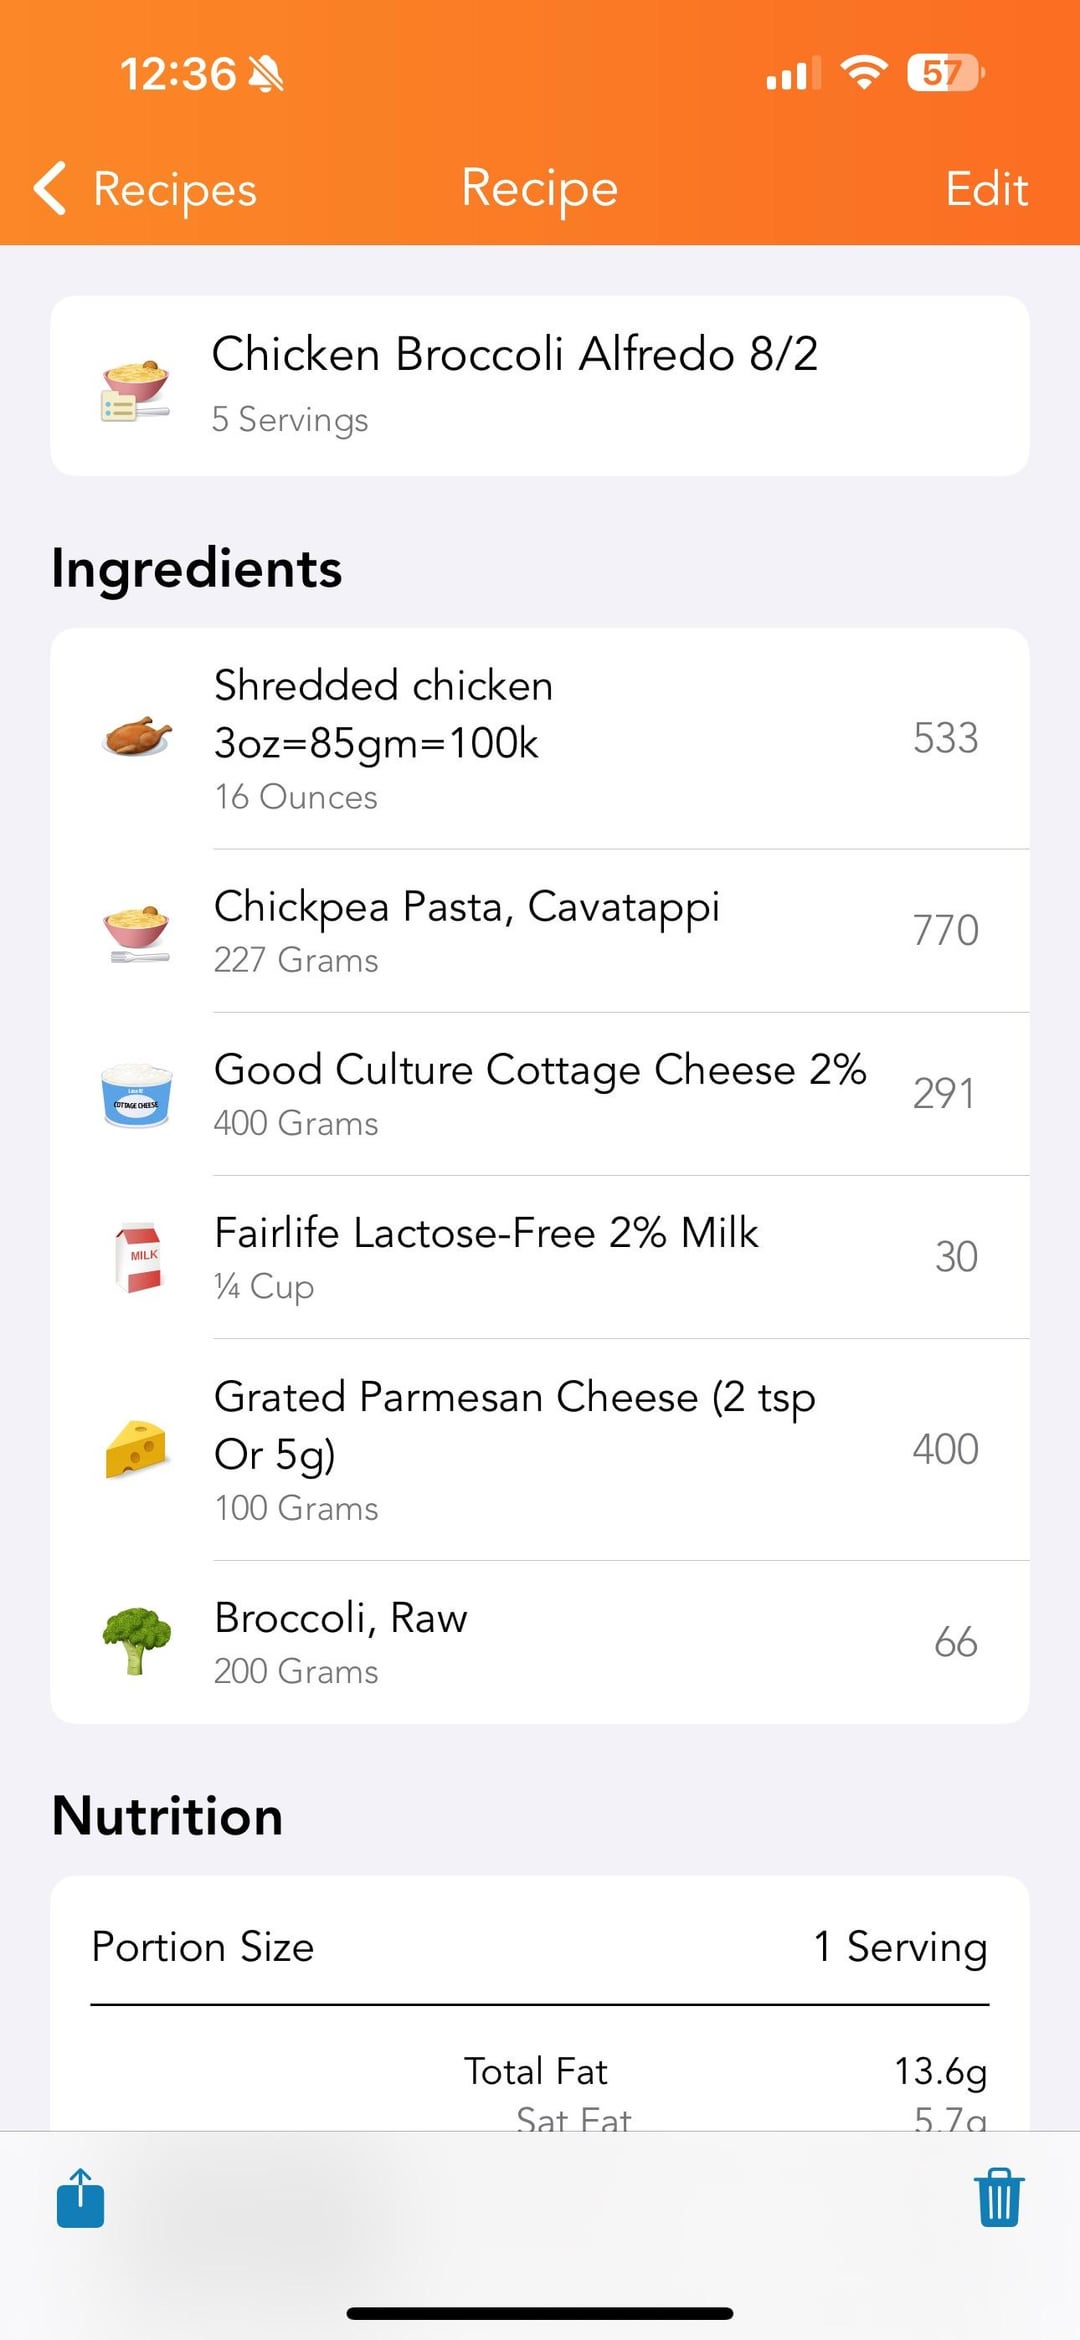The height and width of the screenshot is (2340, 1080).
Task: Tap the milk carton icon
Action: point(138,1257)
